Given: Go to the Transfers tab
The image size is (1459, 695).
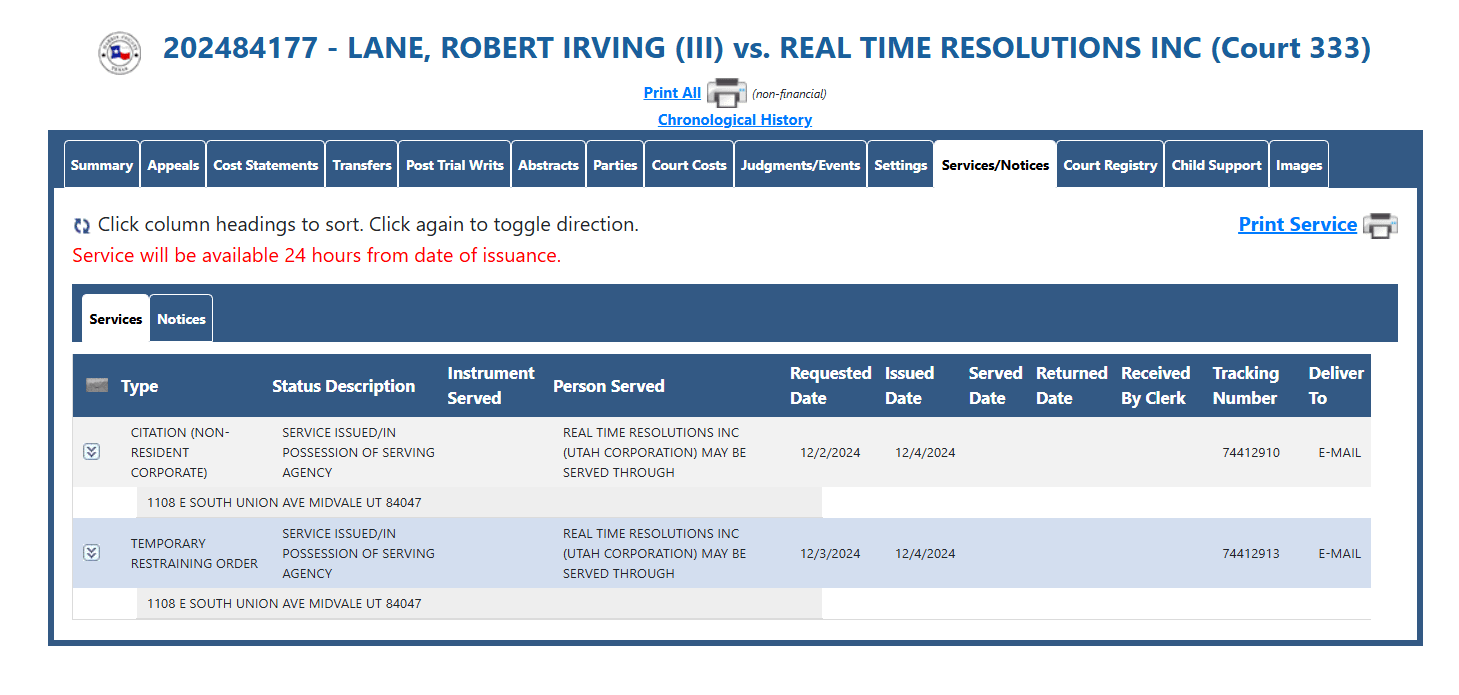Looking at the screenshot, I should click(x=362, y=165).
